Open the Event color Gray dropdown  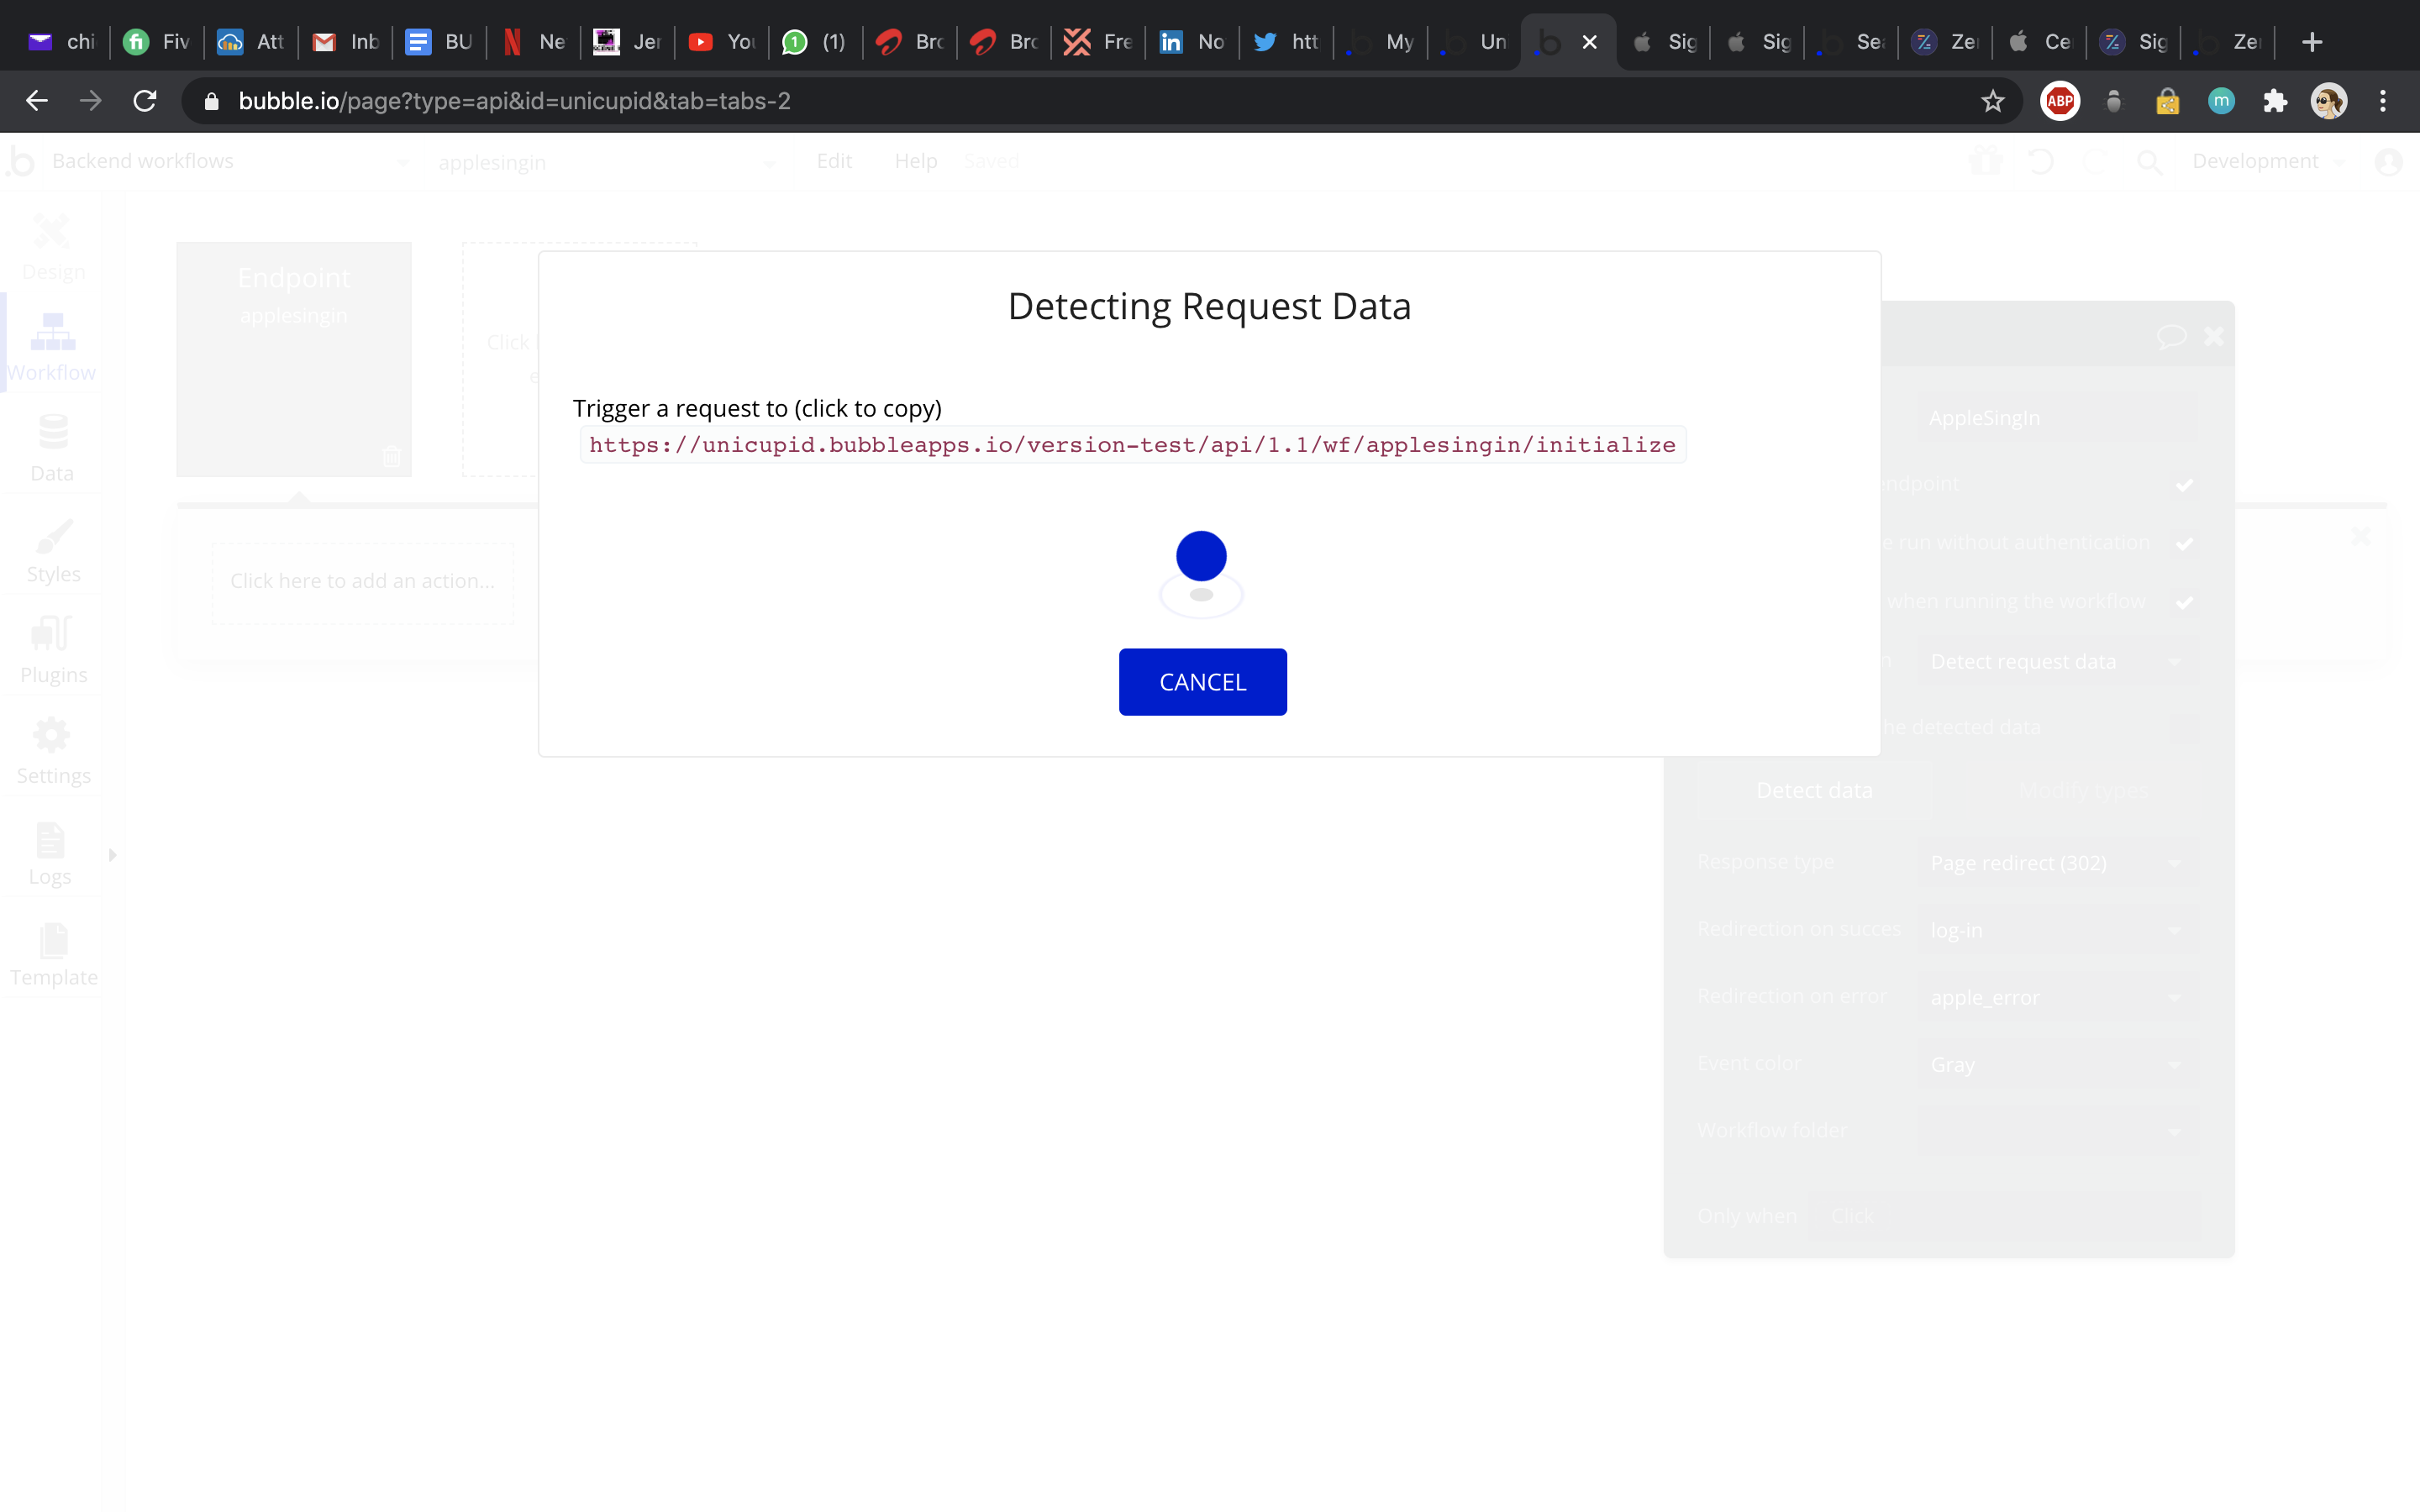coord(2057,1065)
